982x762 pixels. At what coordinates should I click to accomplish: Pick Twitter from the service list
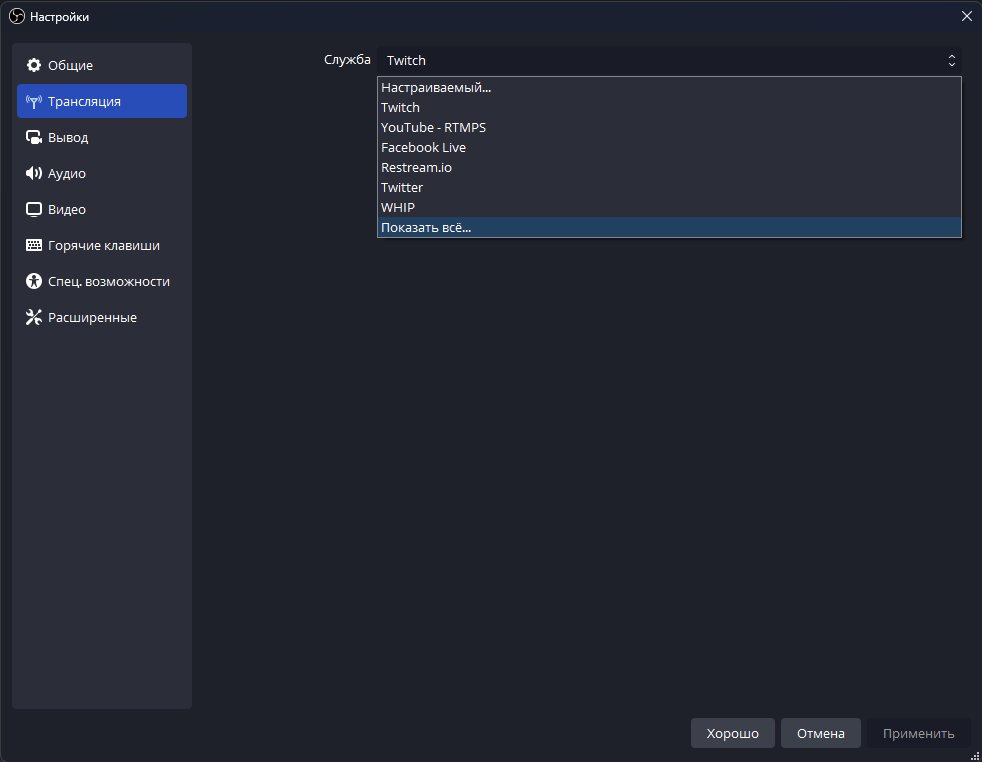(669, 188)
